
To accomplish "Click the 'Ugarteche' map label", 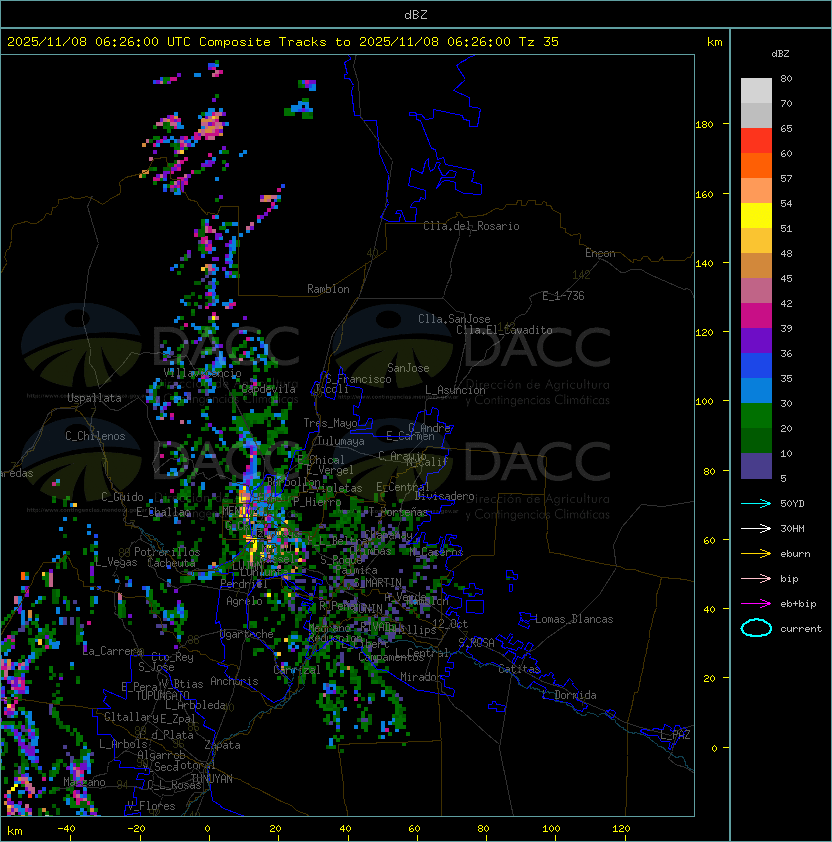I will [247, 634].
